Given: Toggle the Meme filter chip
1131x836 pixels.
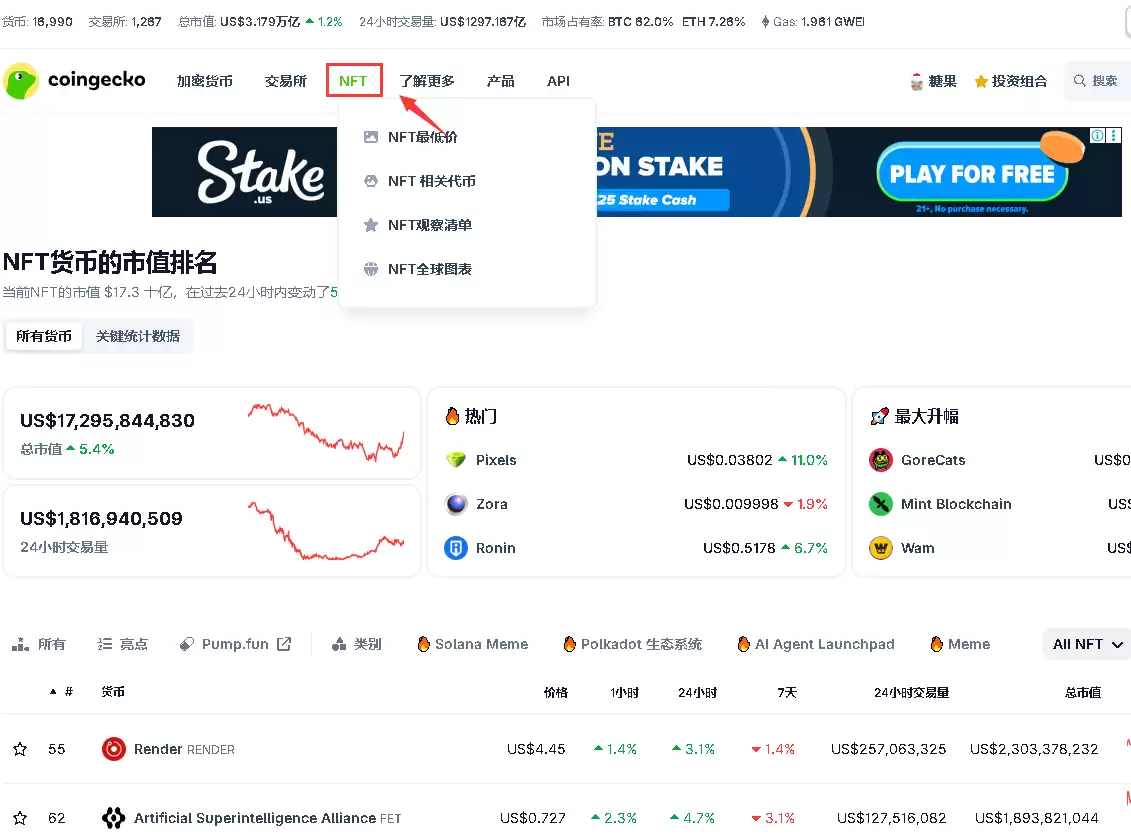Looking at the screenshot, I should click(x=957, y=644).
